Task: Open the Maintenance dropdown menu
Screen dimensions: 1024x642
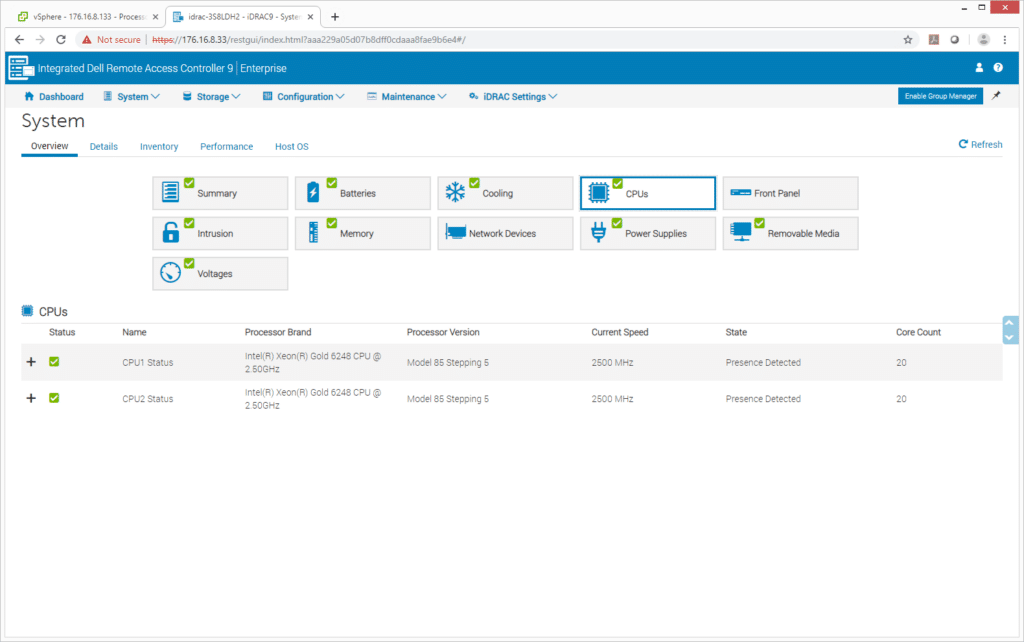Action: coord(407,96)
